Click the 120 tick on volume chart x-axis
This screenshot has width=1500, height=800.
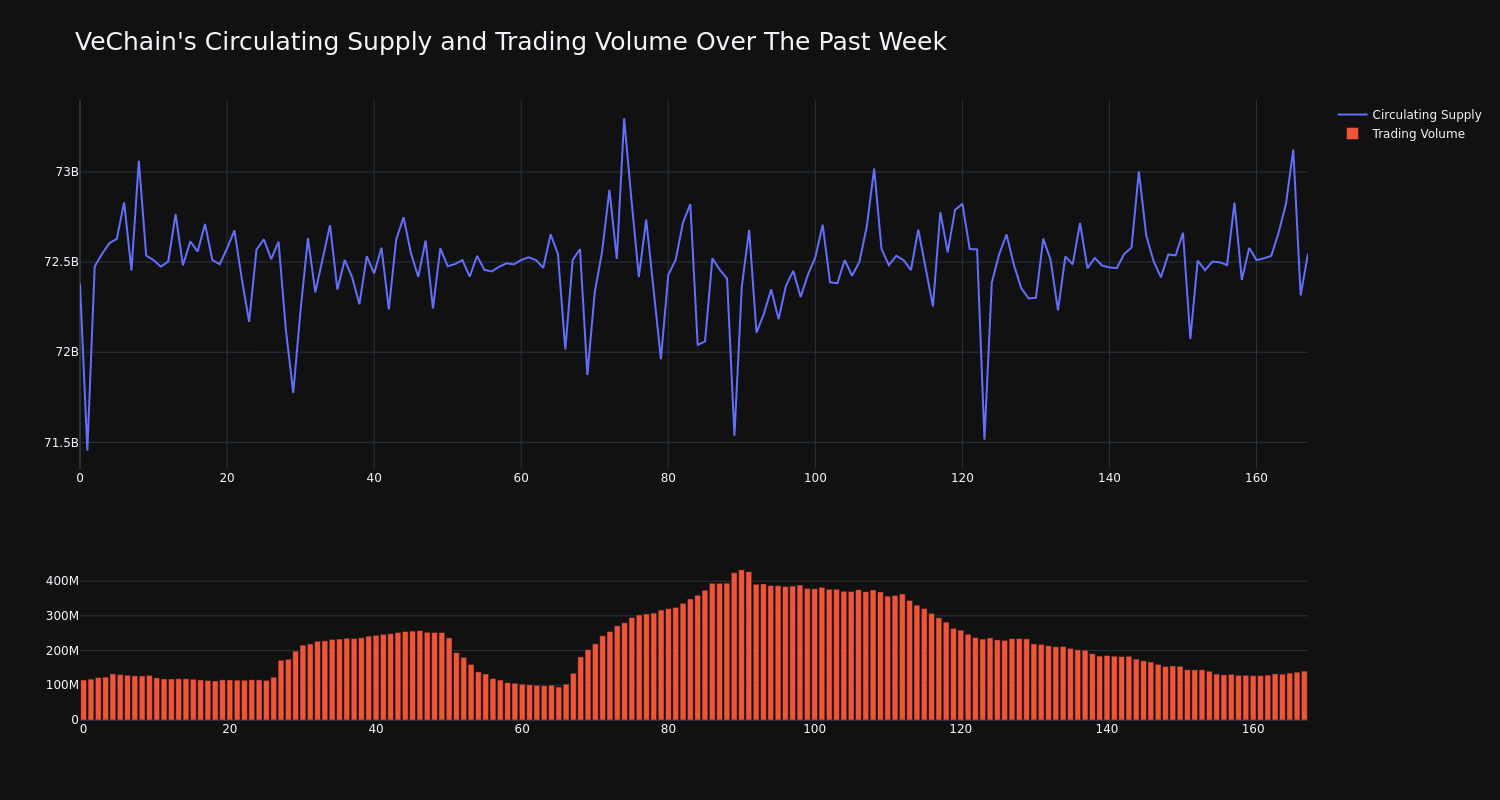click(x=961, y=729)
